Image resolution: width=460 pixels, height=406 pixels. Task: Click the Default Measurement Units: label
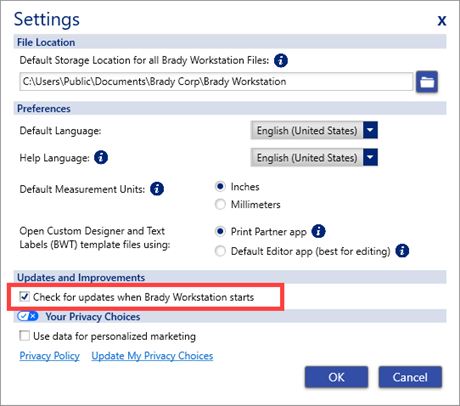(x=82, y=189)
